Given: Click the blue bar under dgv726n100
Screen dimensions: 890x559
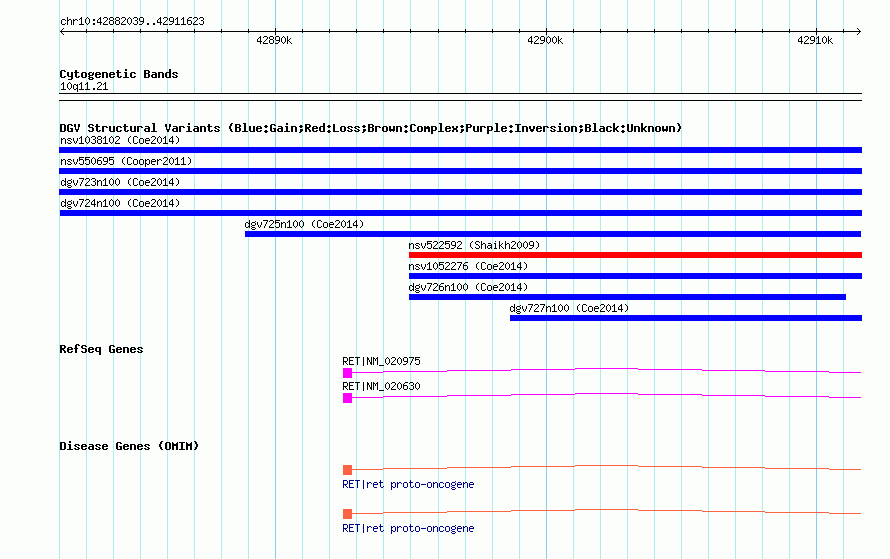Looking at the screenshot, I should [627, 297].
